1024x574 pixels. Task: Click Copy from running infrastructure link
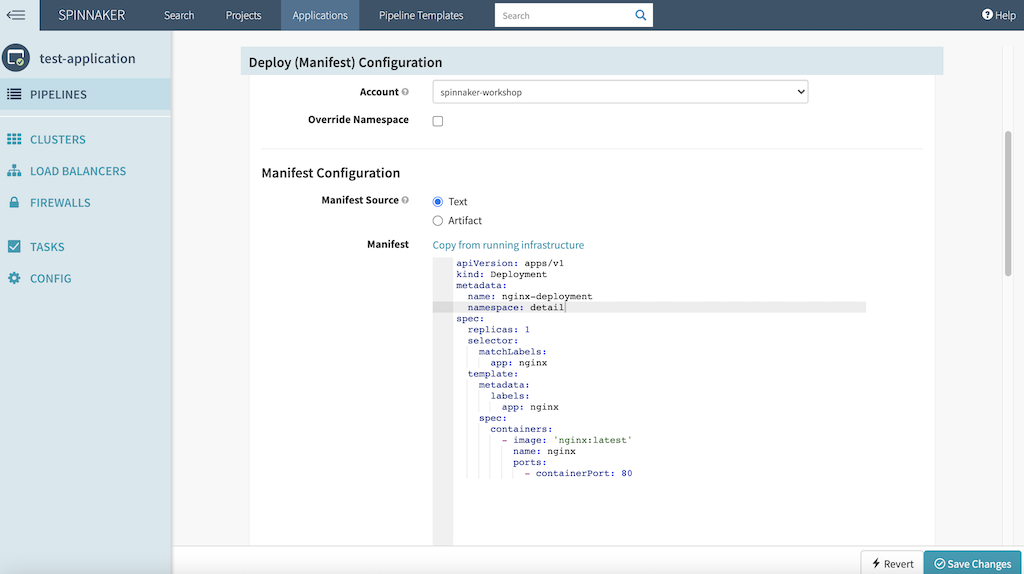(508, 245)
